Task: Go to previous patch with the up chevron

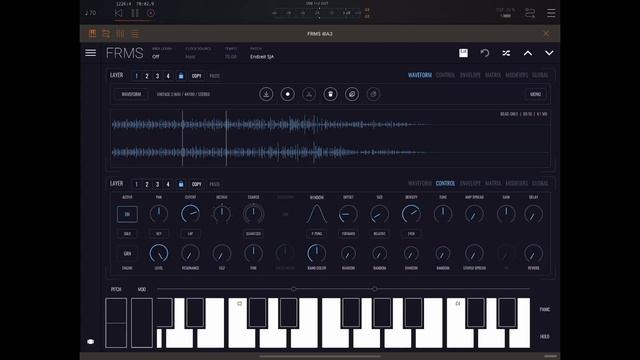Action: coord(528,53)
